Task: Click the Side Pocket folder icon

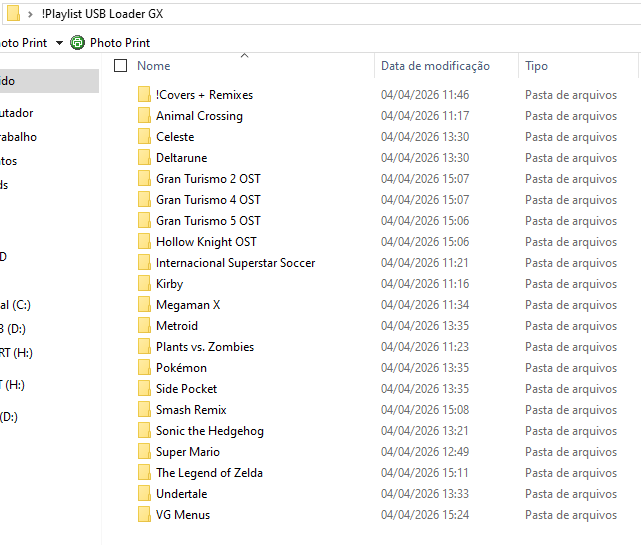Action: click(x=144, y=388)
